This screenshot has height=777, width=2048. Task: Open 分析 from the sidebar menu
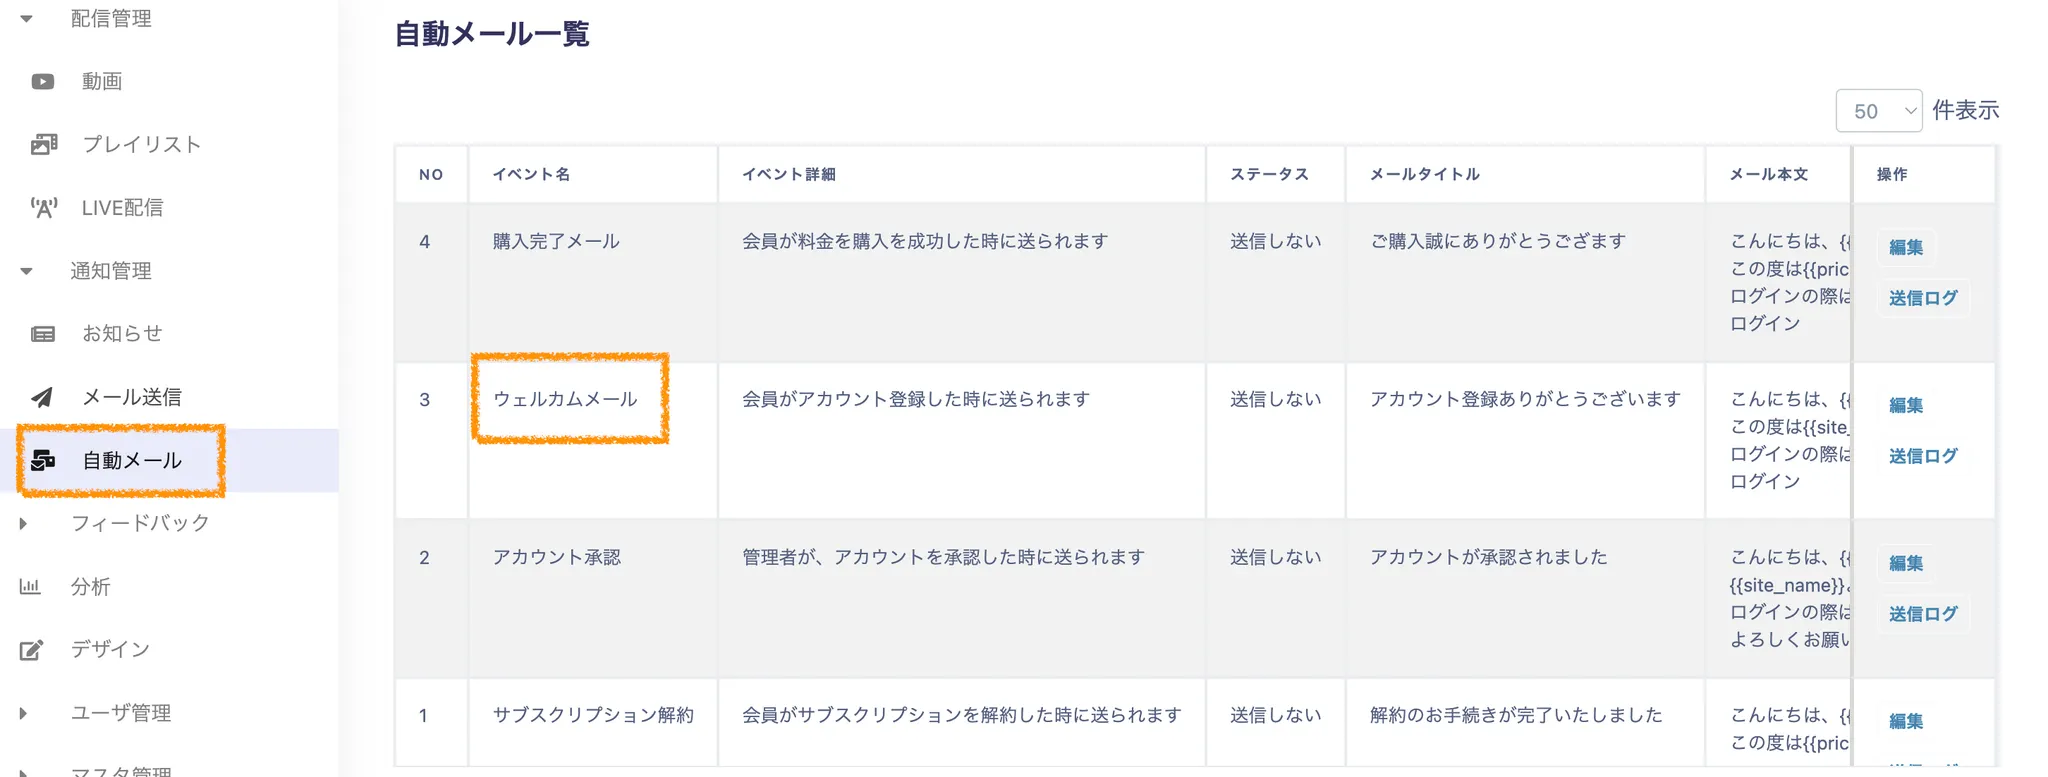[90, 587]
